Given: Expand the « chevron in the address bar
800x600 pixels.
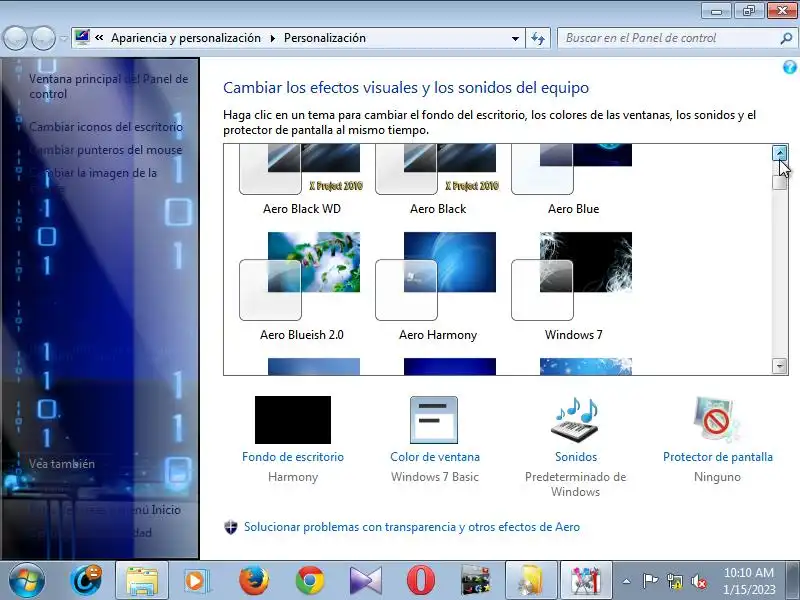Looking at the screenshot, I should pyautogui.click(x=99, y=38).
